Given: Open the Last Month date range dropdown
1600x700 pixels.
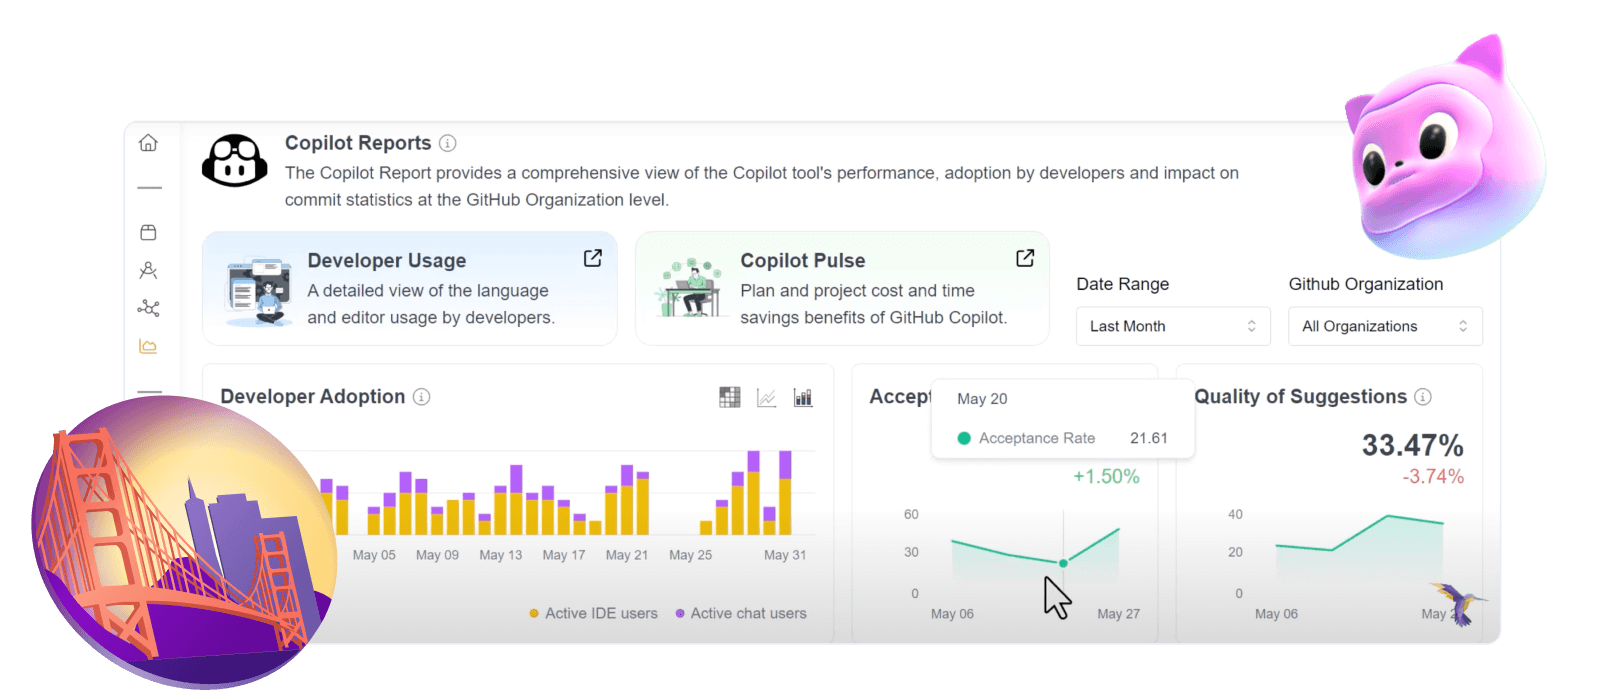Looking at the screenshot, I should click(x=1172, y=326).
